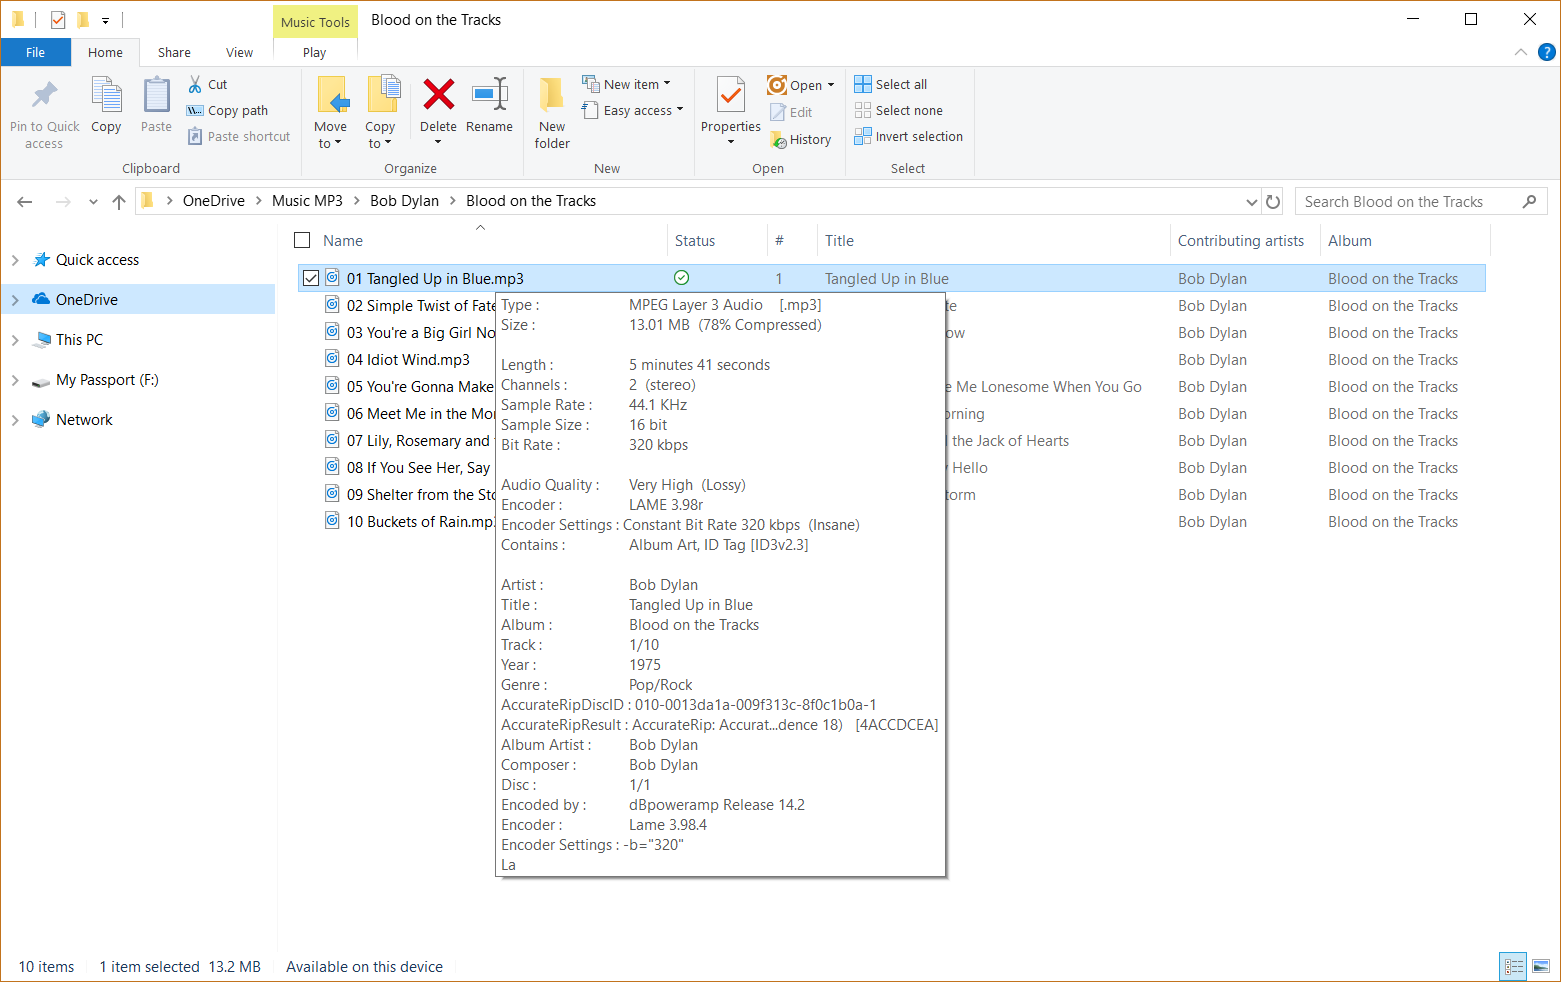Click Select none in ribbon
The height and width of the screenshot is (982, 1561).
point(899,110)
